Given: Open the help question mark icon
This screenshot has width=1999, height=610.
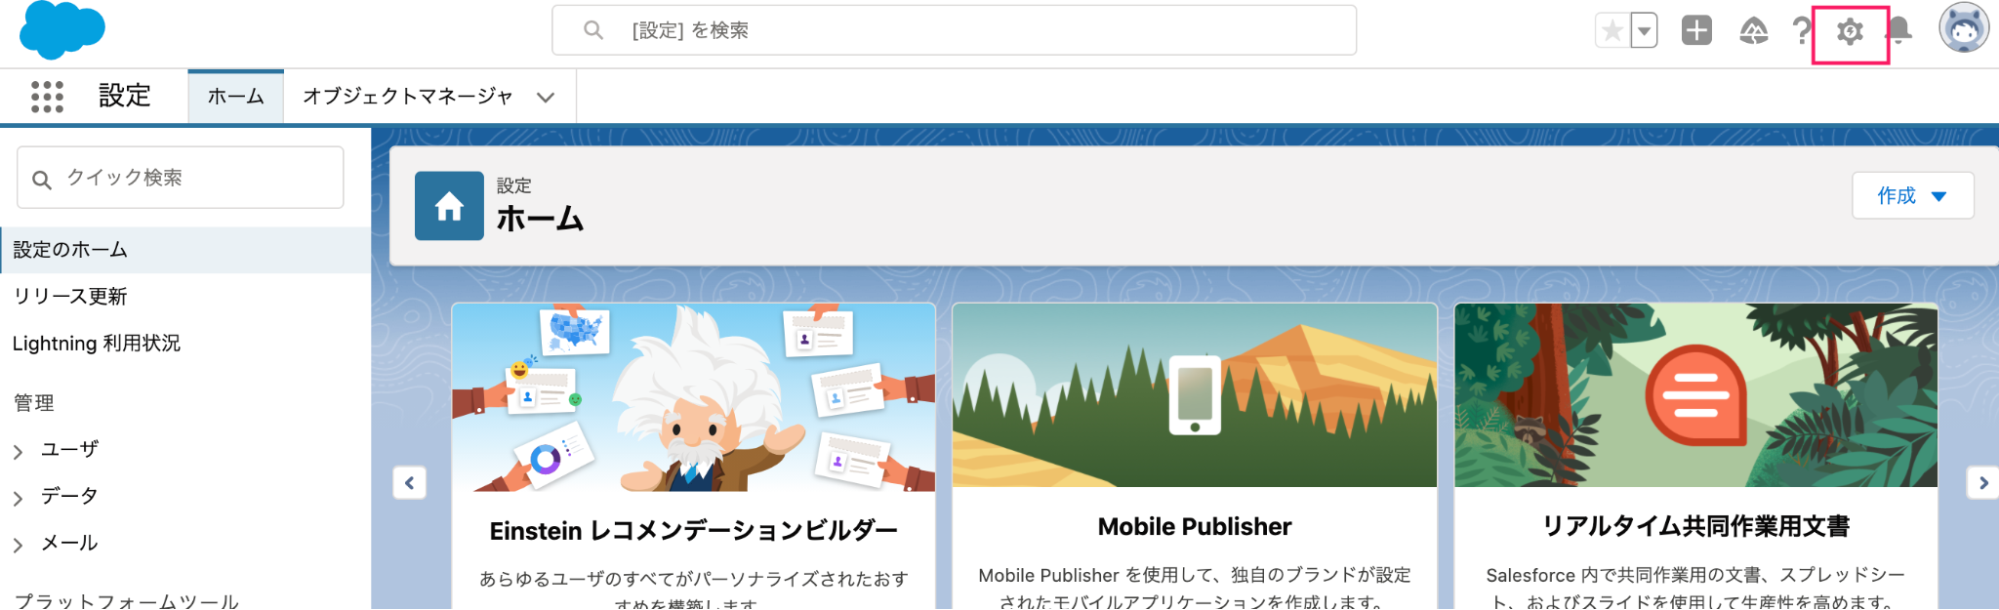Looking at the screenshot, I should [1802, 31].
